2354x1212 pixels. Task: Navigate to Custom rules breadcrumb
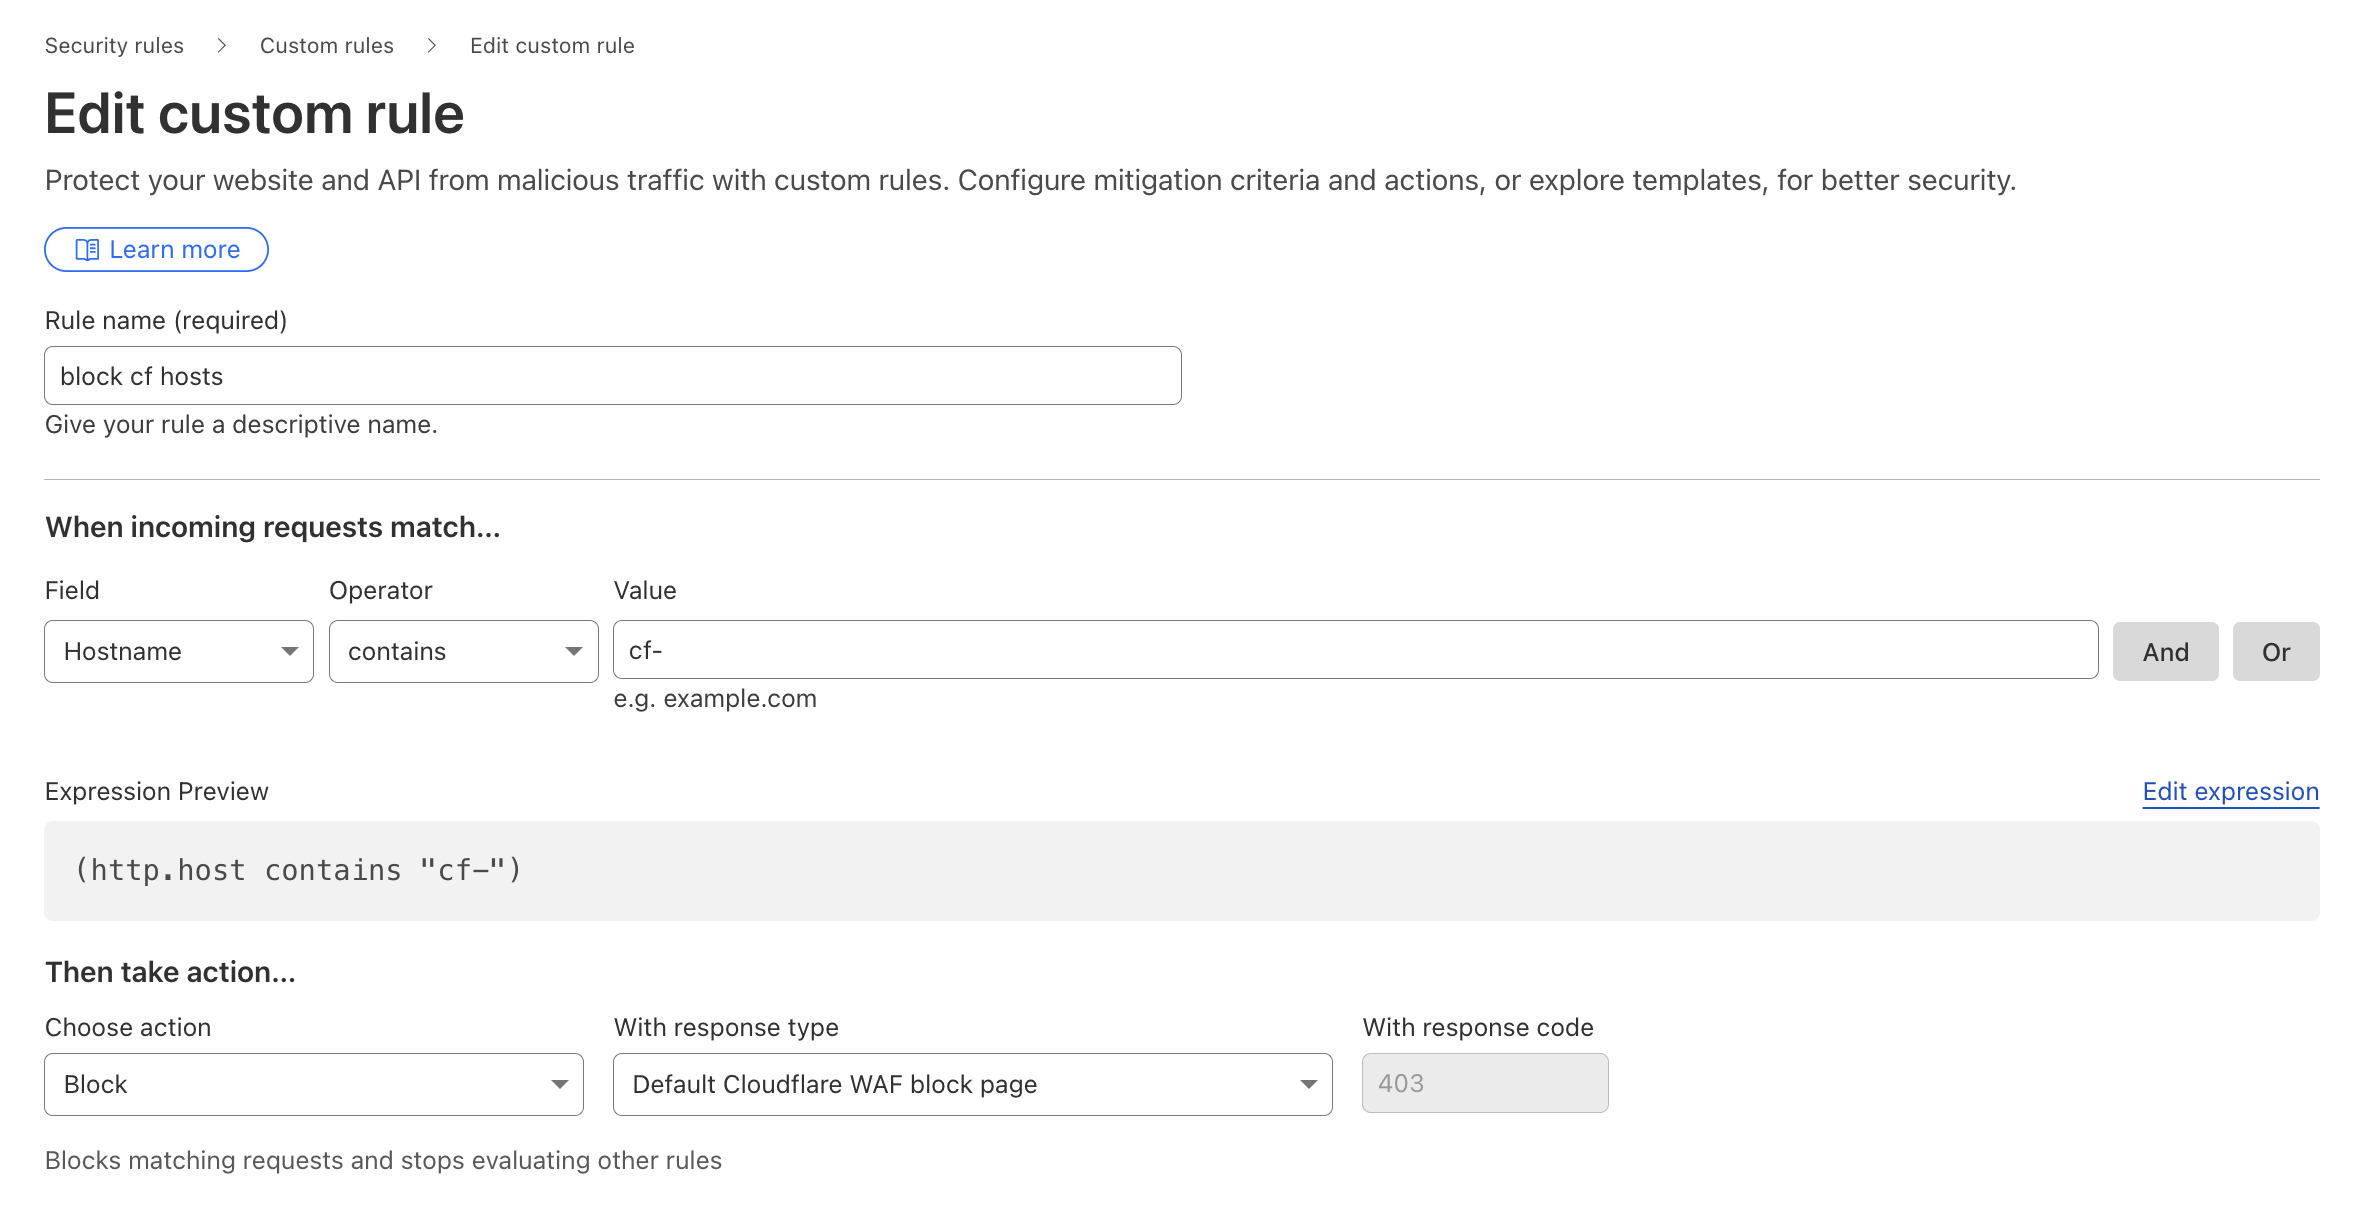pyautogui.click(x=326, y=46)
